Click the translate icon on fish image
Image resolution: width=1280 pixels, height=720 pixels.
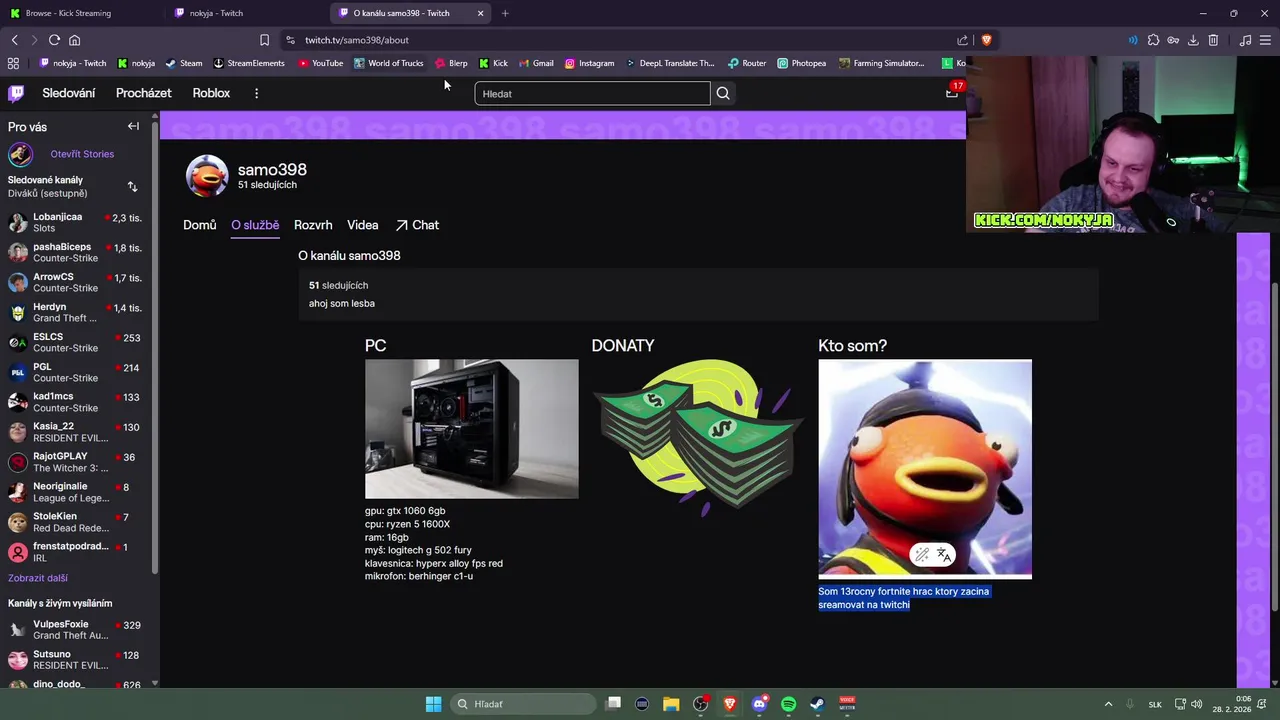943,555
